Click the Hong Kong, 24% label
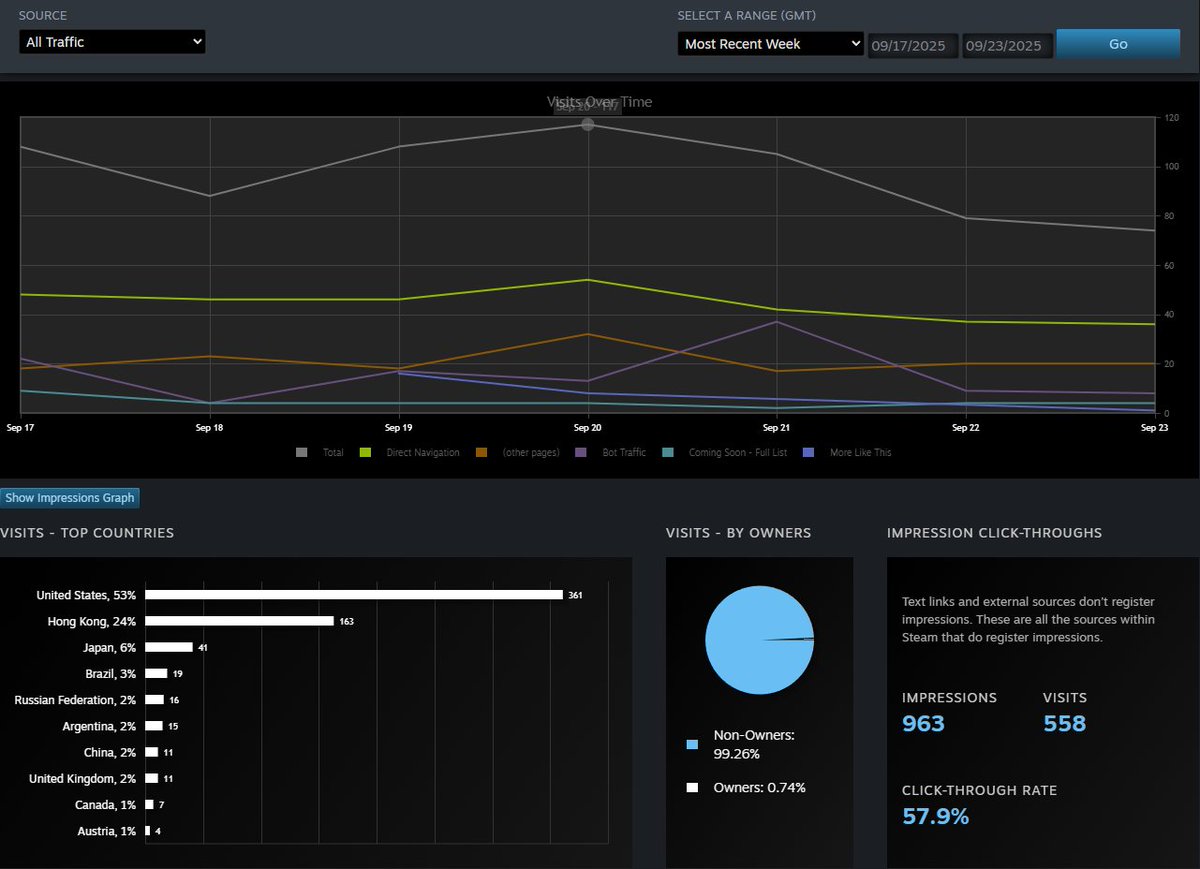Screen dimensions: 1200x869 [91, 621]
